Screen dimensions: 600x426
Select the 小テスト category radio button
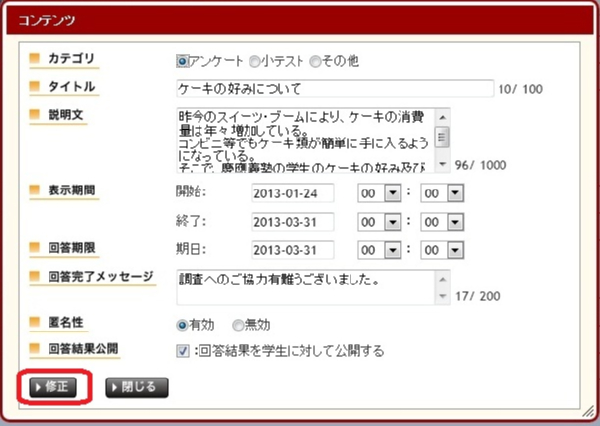(257, 62)
